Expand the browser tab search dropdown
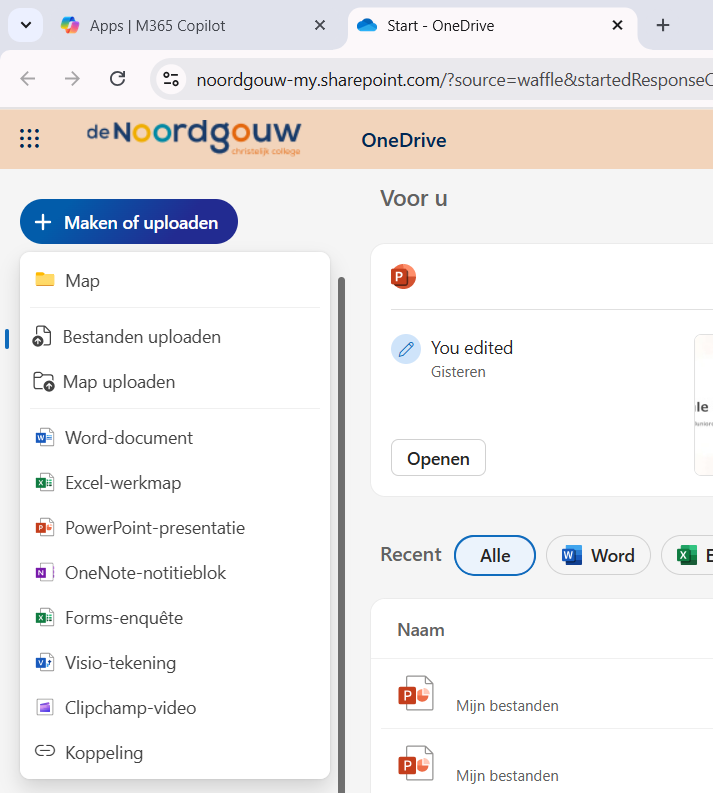Screen dimensions: 713x793 25,25
